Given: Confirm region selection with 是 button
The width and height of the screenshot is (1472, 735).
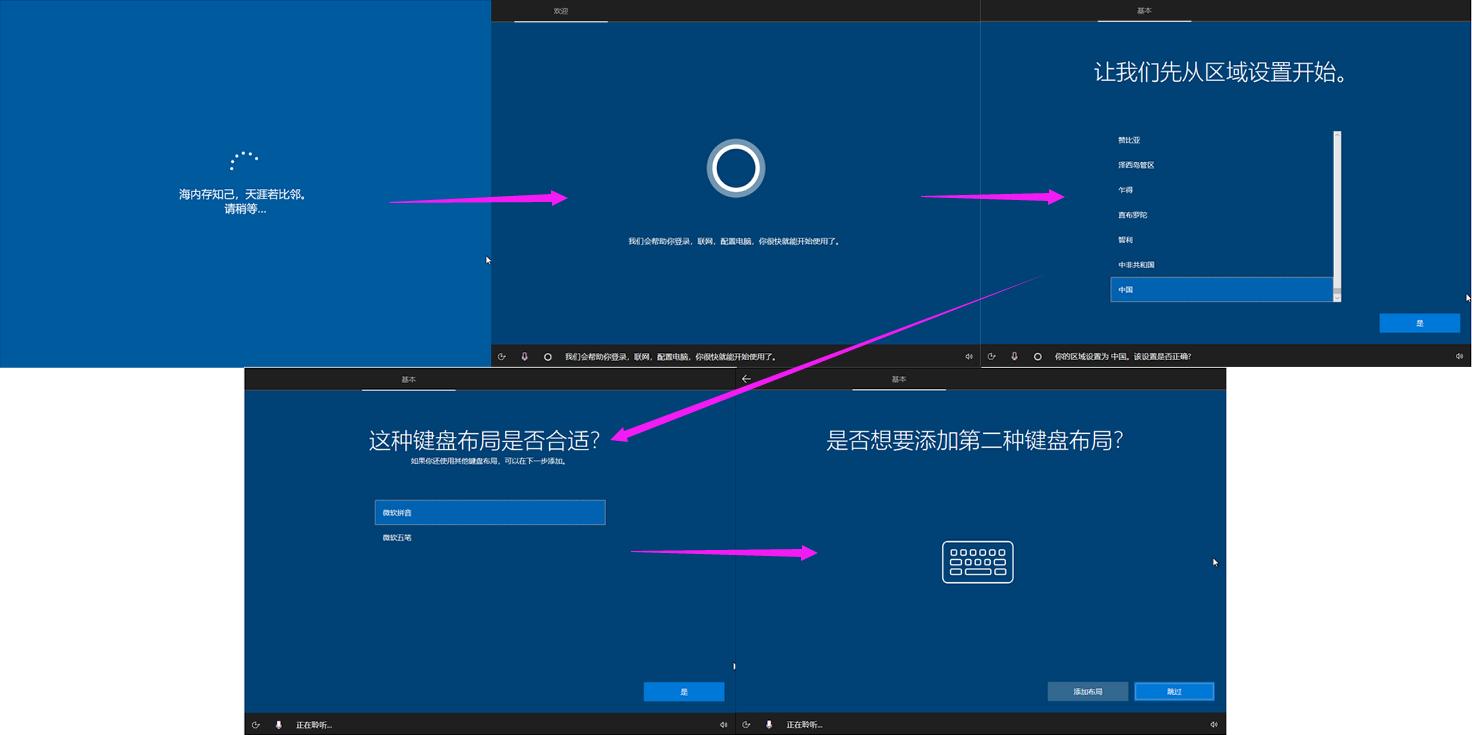Looking at the screenshot, I should coord(1419,322).
